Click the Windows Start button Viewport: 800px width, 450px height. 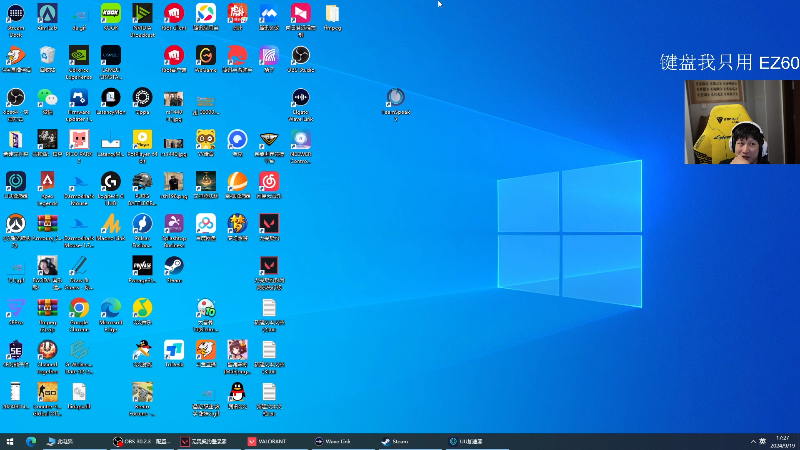click(10, 441)
